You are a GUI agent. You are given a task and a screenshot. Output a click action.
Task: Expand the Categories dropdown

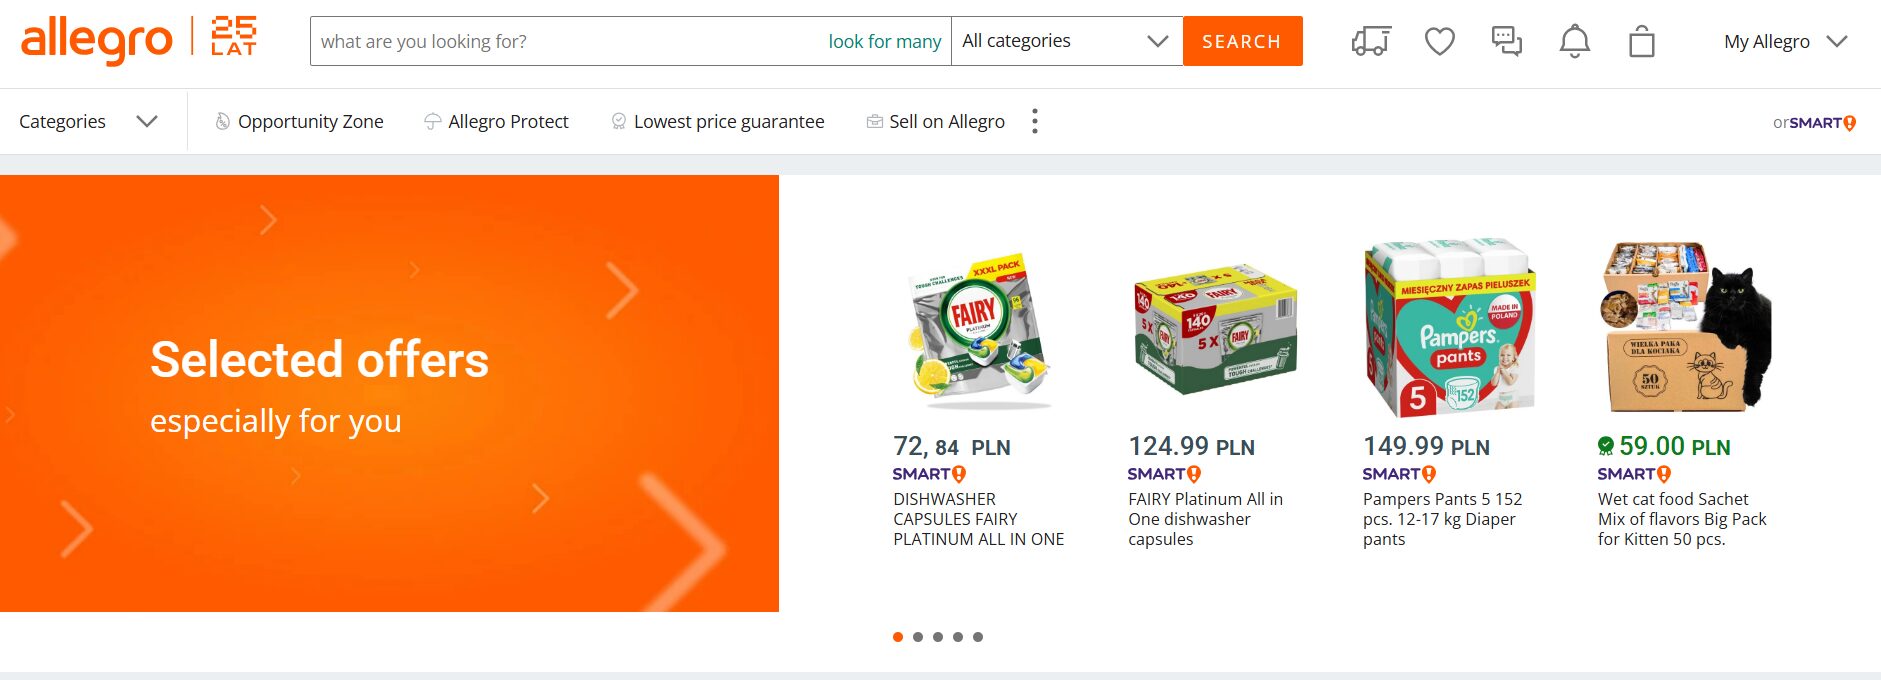(x=88, y=121)
